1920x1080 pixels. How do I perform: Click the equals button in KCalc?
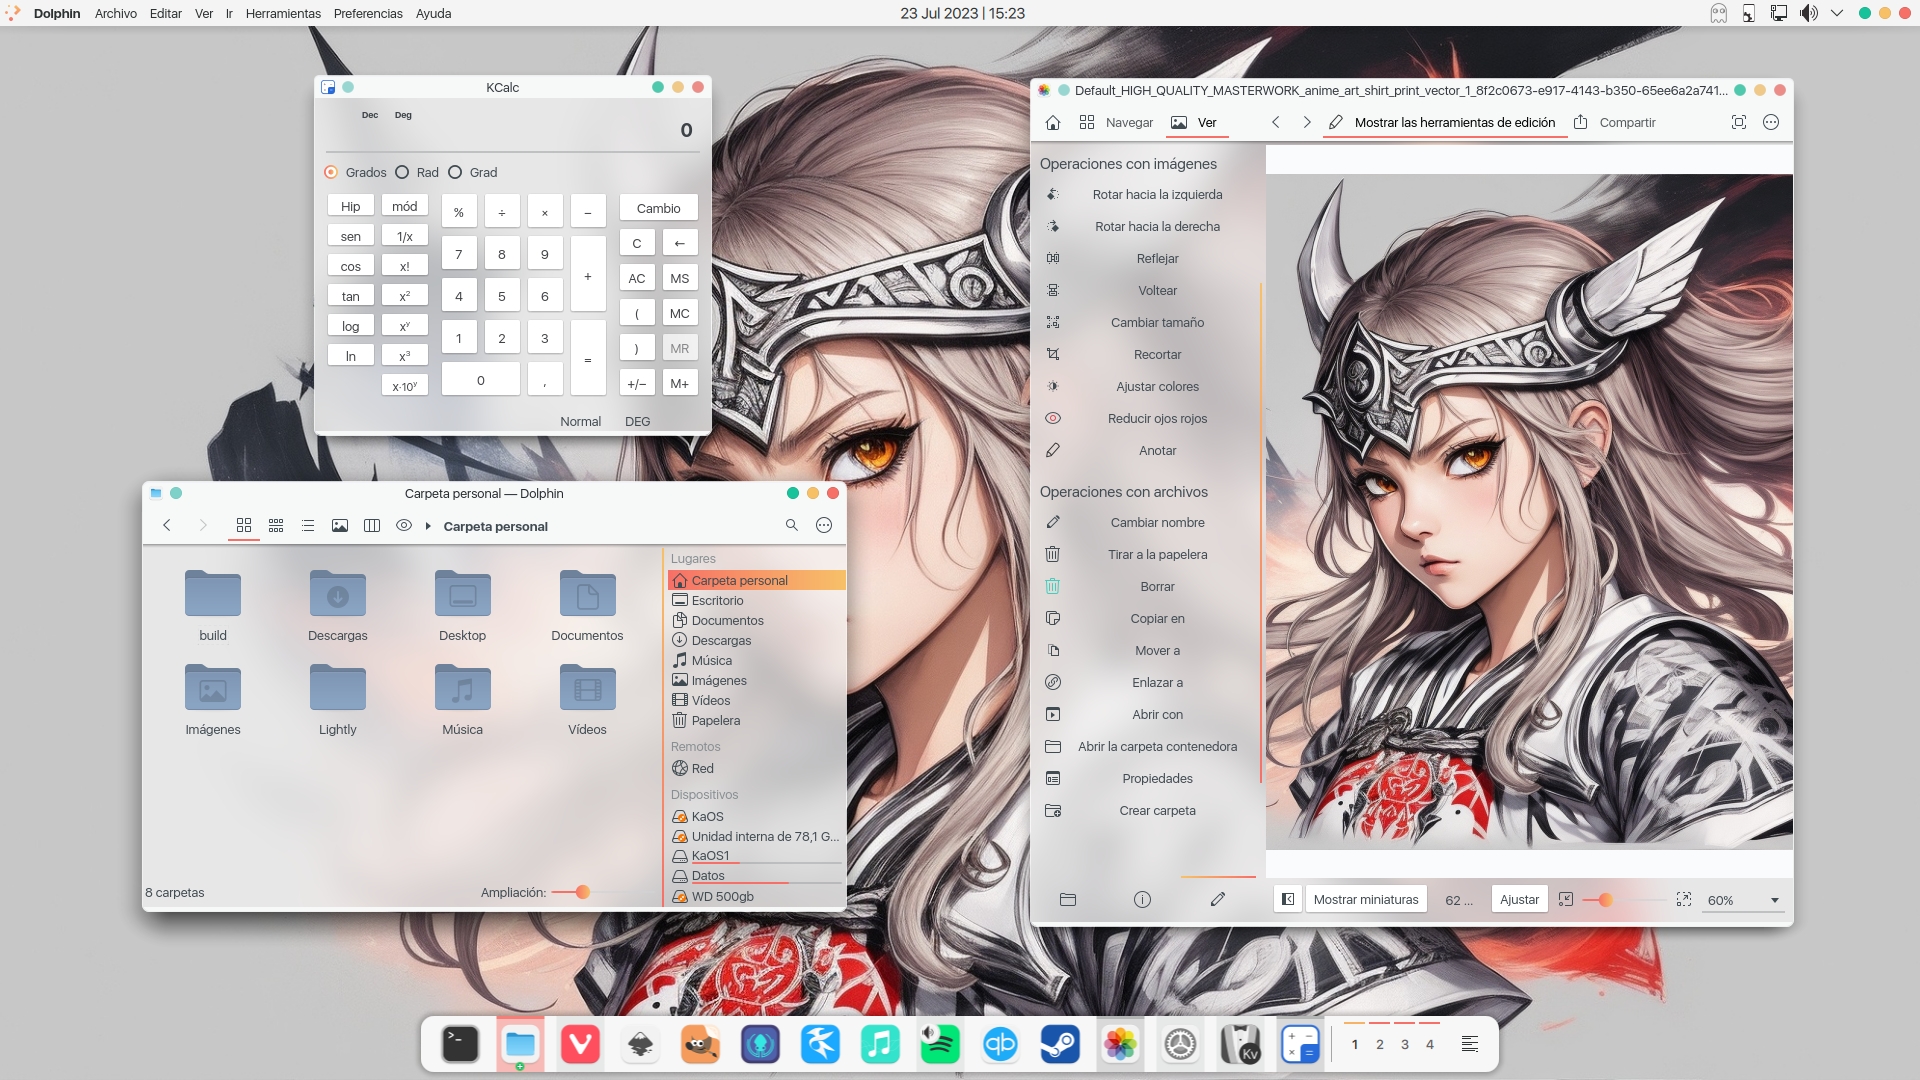point(588,359)
